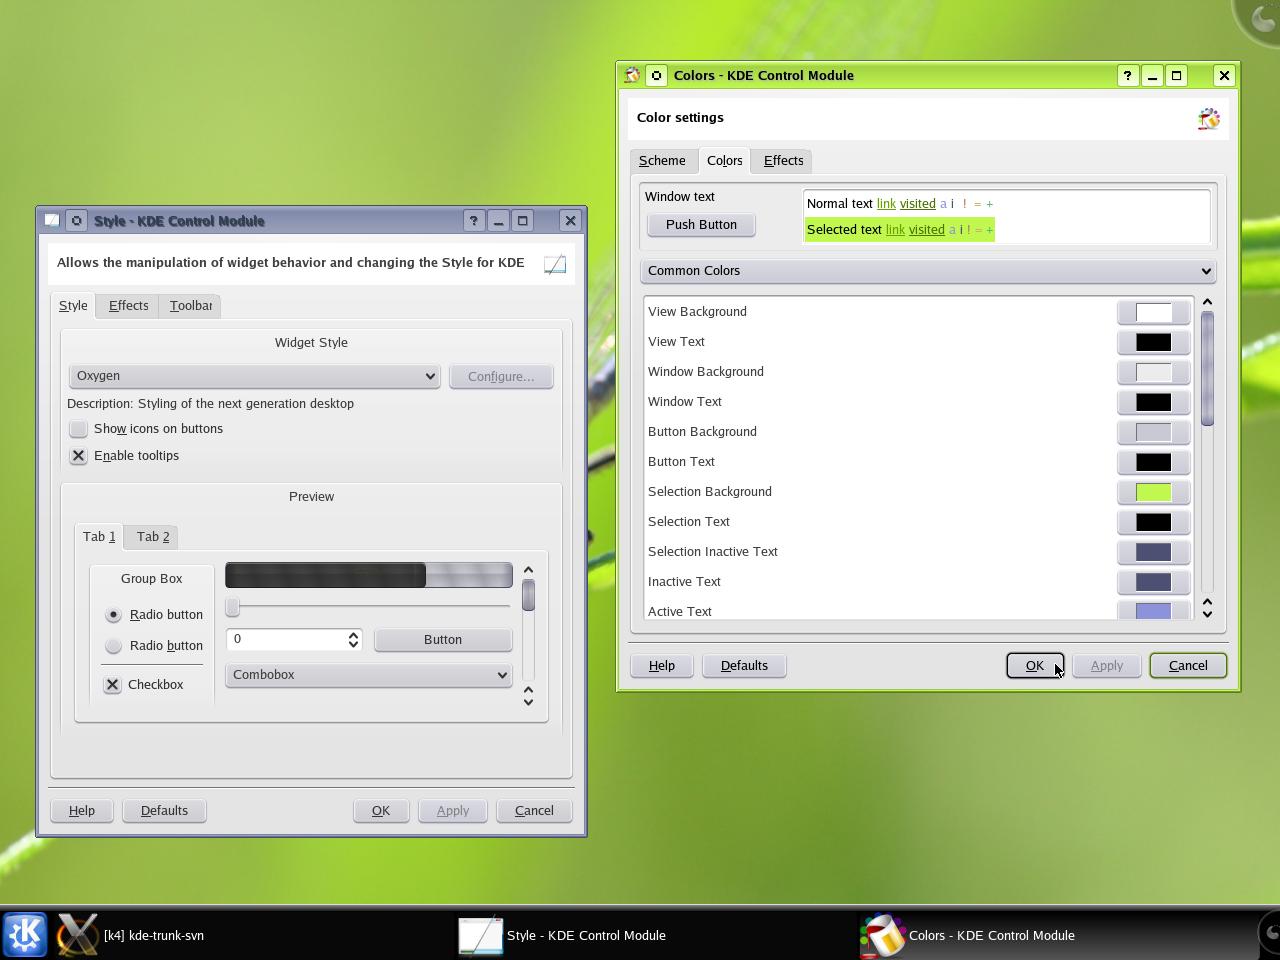
Task: Click Cancel in the Style window
Action: coord(534,811)
